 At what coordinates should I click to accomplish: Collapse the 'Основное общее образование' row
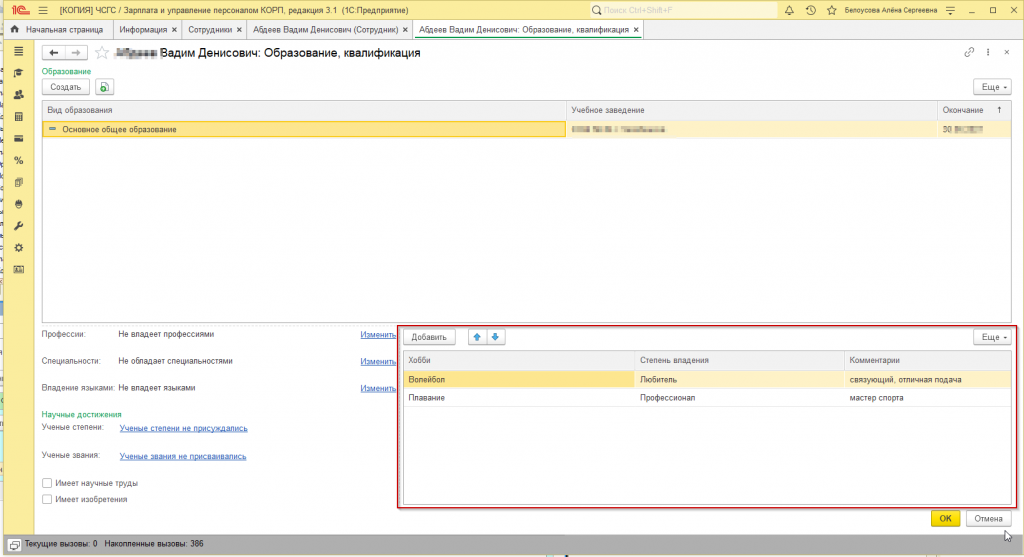click(x=52, y=129)
